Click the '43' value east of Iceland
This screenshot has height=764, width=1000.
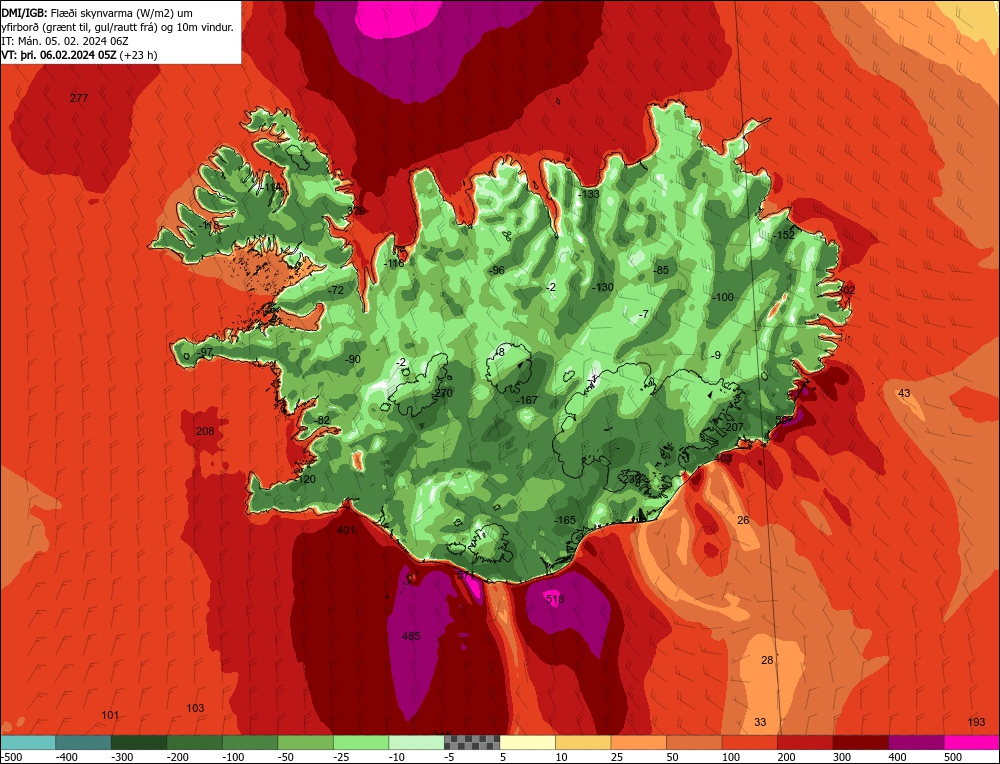[904, 393]
